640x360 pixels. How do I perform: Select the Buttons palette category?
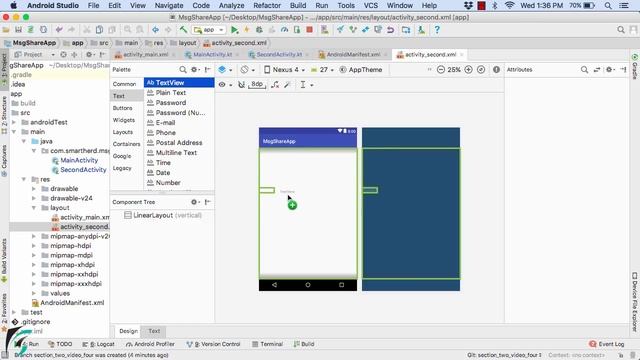pyautogui.click(x=122, y=108)
